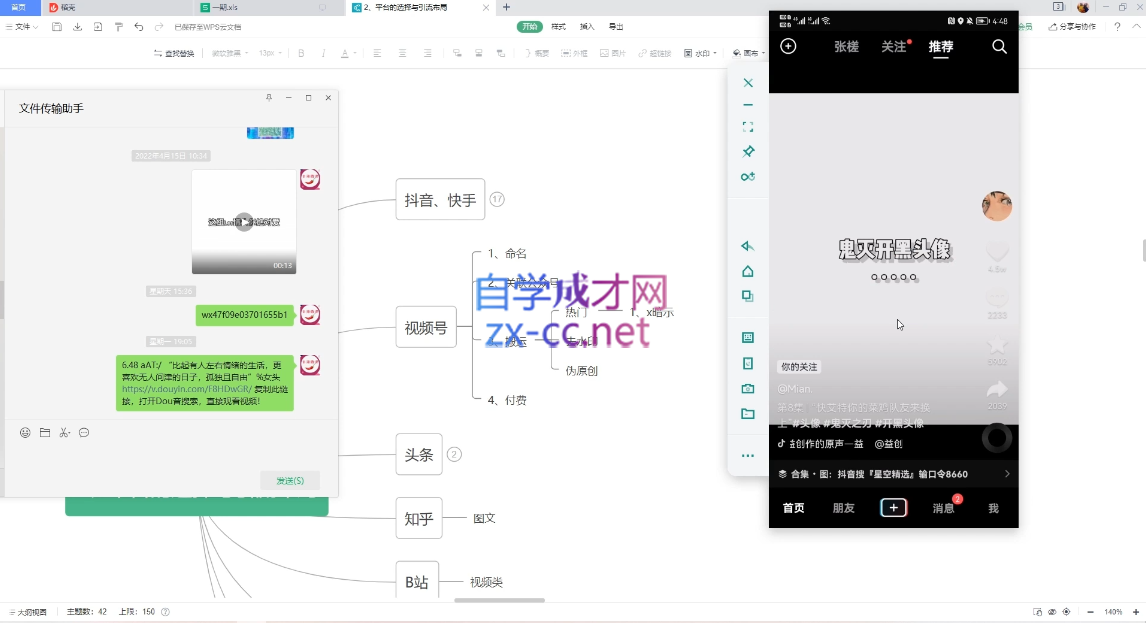Select the 知乎 mind map node
The height and width of the screenshot is (623, 1146).
(x=419, y=518)
